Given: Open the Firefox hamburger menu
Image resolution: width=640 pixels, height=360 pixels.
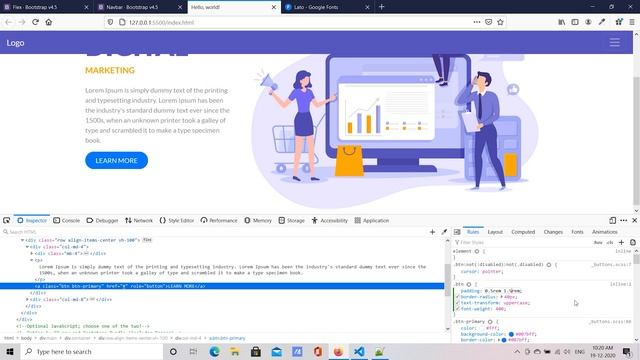Looking at the screenshot, I should [x=632, y=22].
